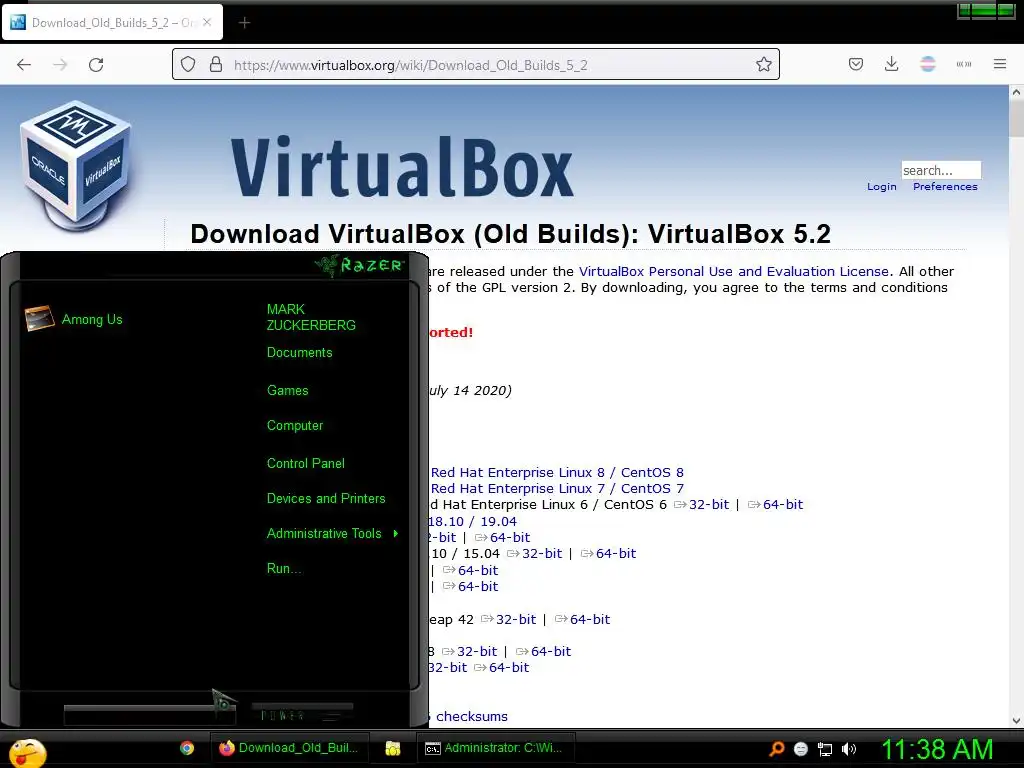Image resolution: width=1024 pixels, height=768 pixels.
Task: Open the Firefox downloads panel
Action: point(891,64)
